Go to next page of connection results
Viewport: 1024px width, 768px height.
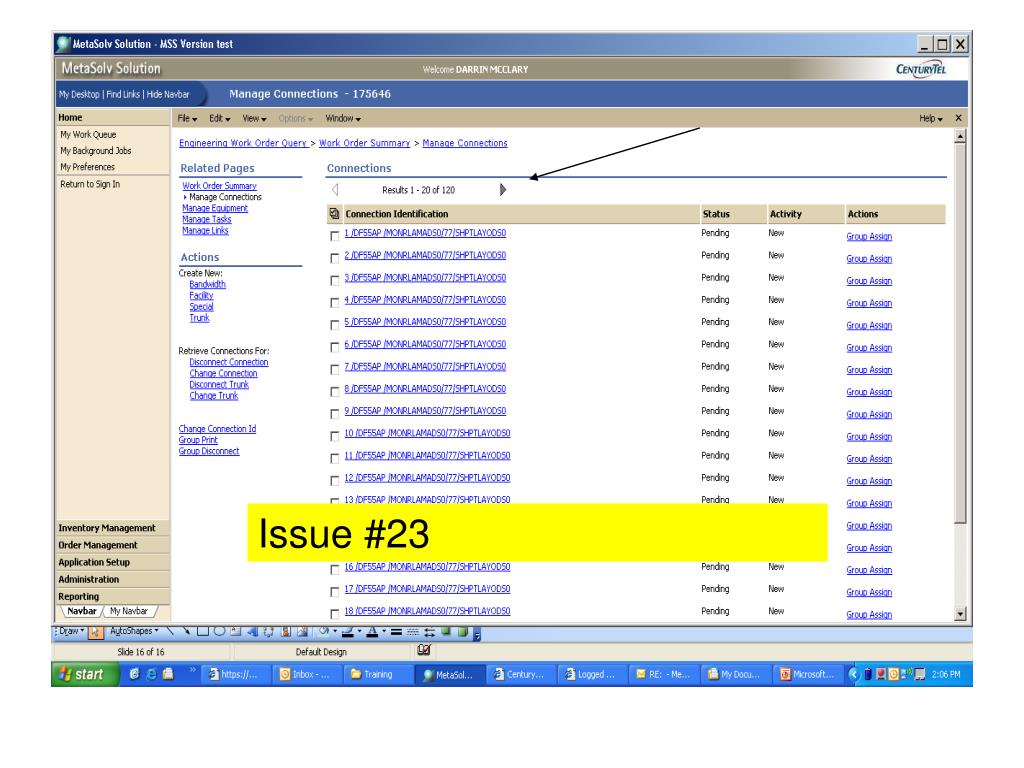(x=503, y=189)
